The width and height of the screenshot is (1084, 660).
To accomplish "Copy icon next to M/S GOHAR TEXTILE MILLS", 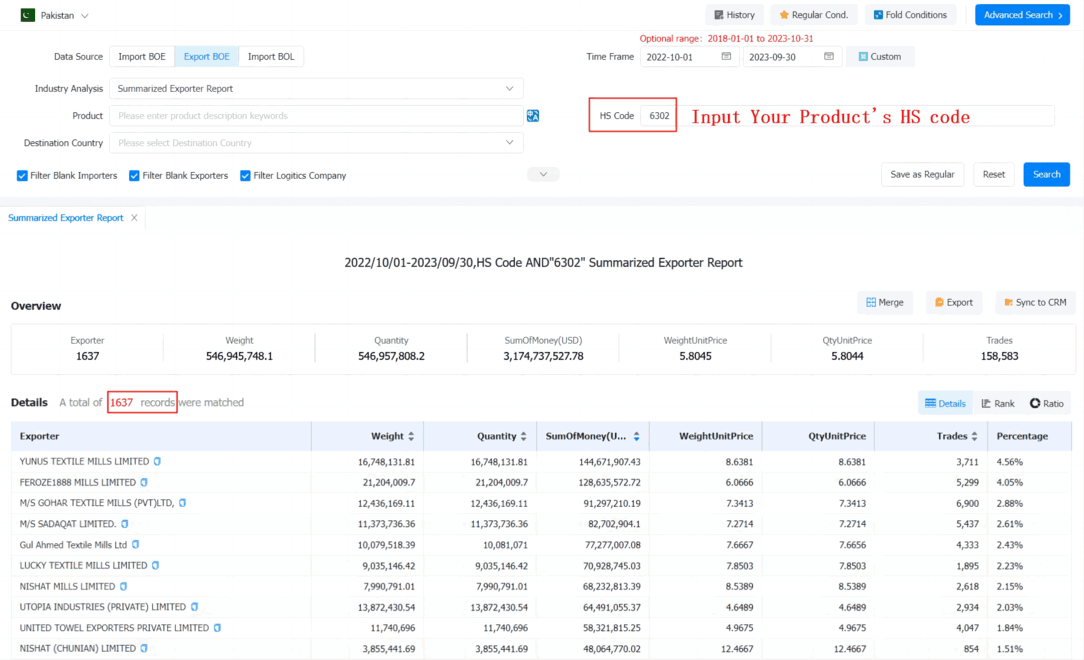I will [182, 503].
